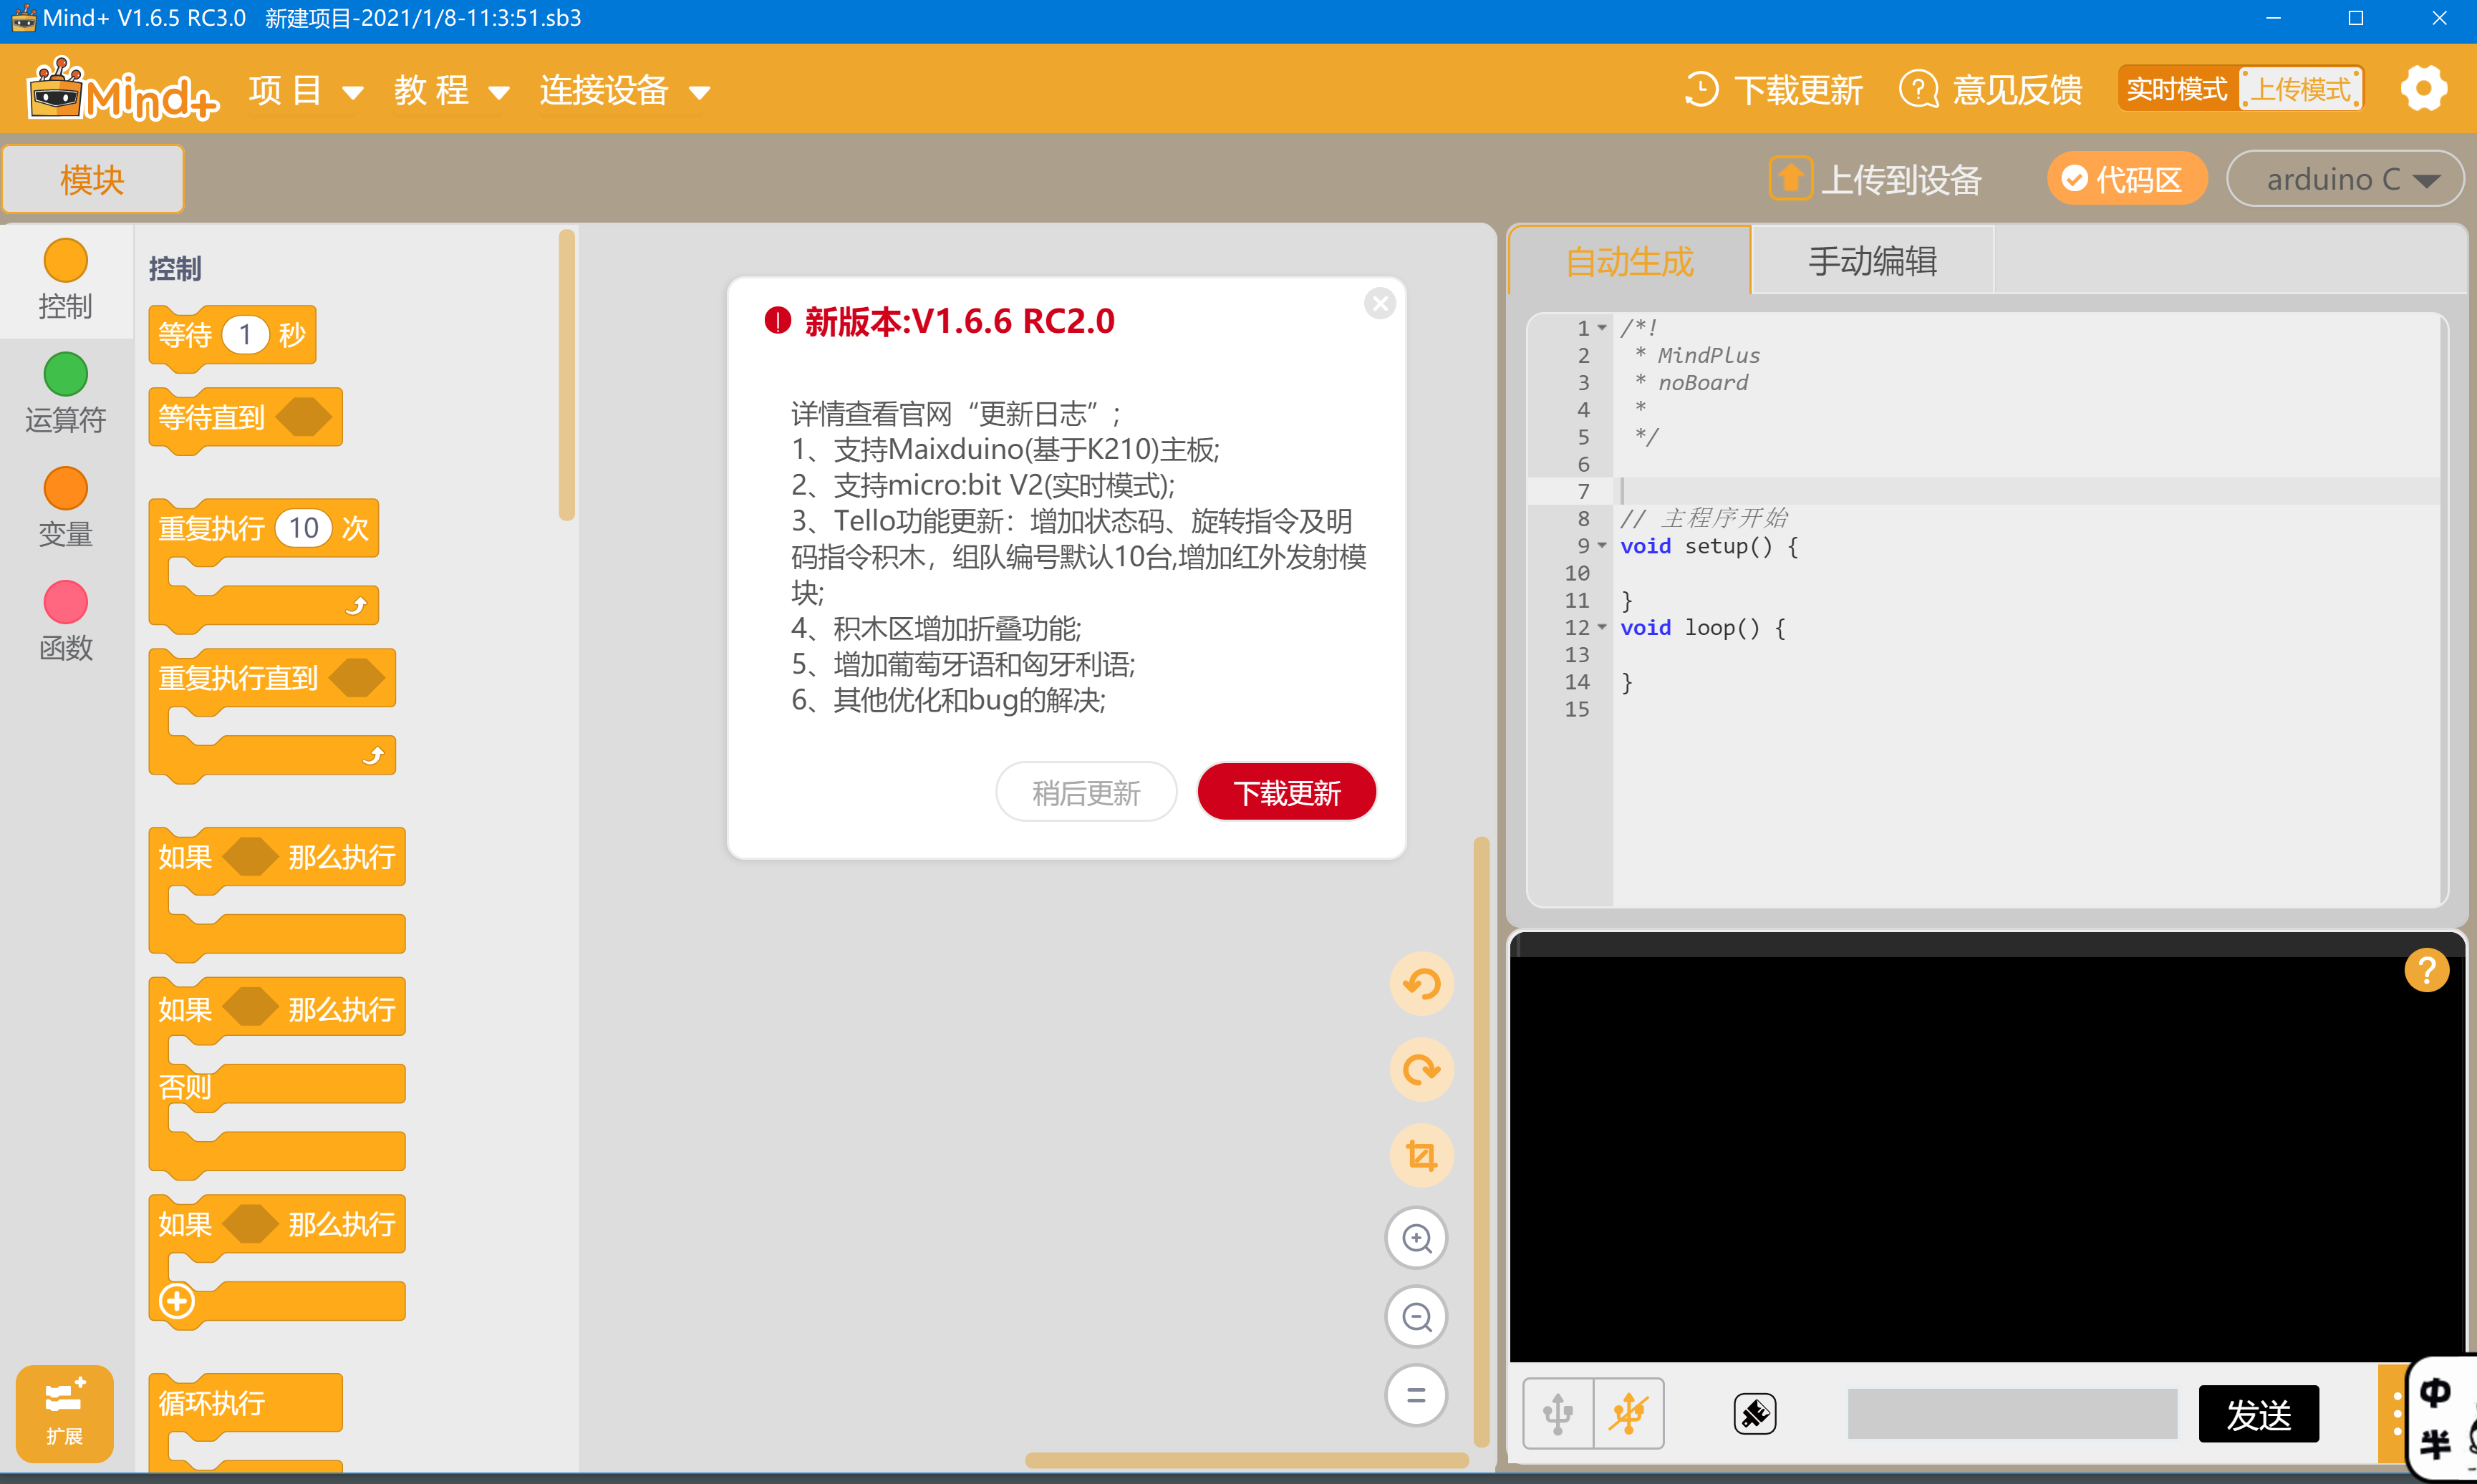Screen dimensions: 2477x1484
Task: Open the 项目 menu
Action: 305,91
